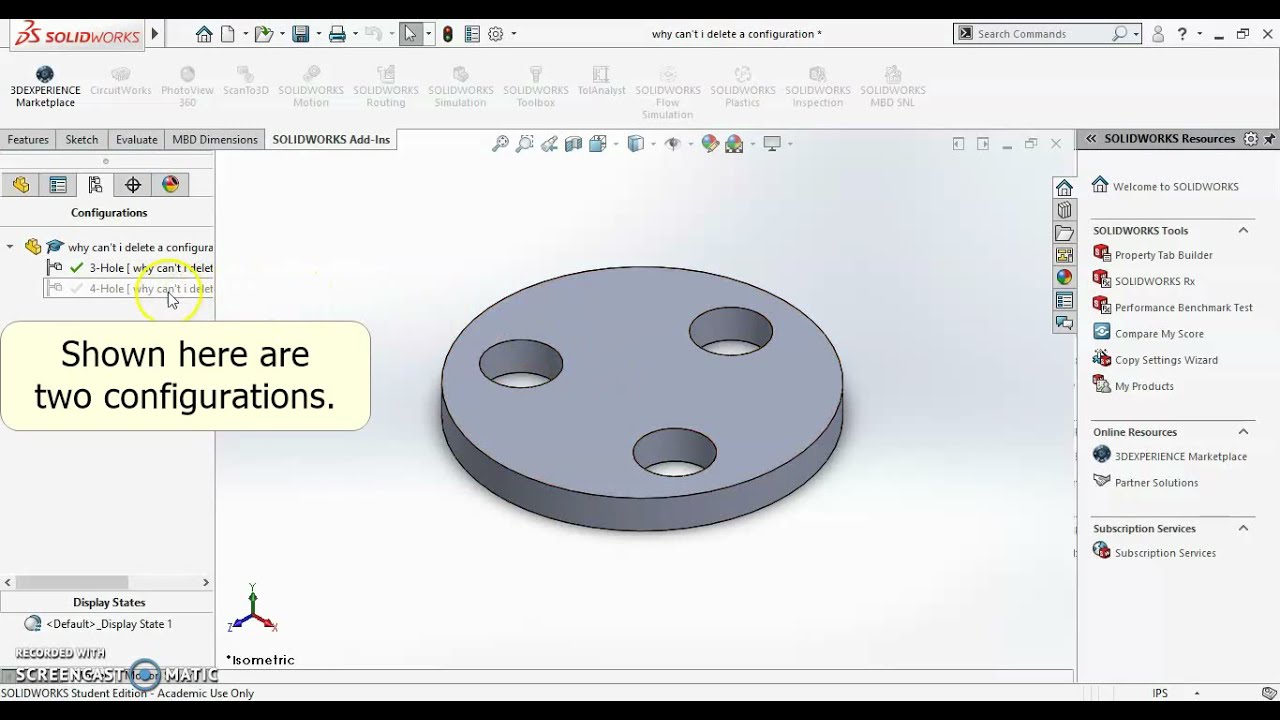The image size is (1280, 720).
Task: Click Previous View icon in view toolbar
Action: [x=549, y=144]
